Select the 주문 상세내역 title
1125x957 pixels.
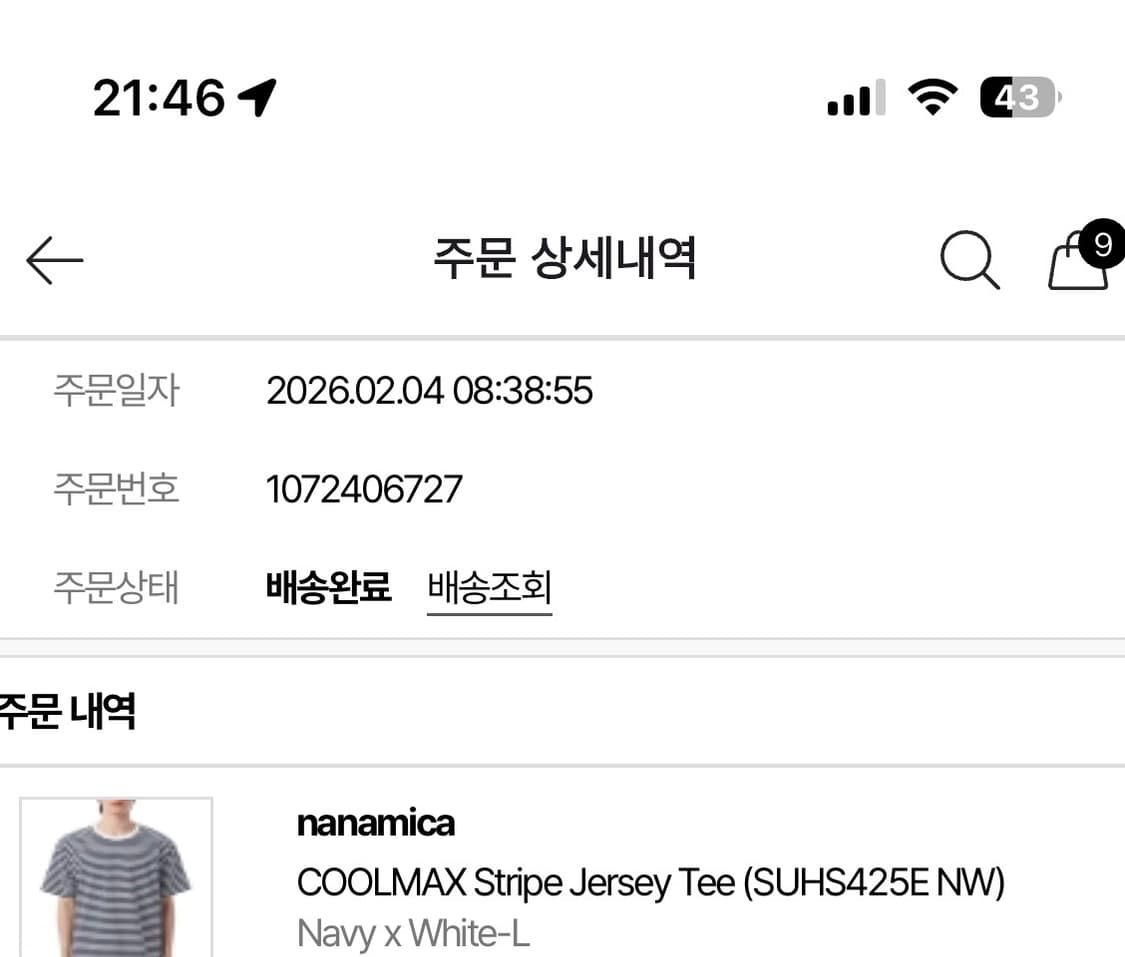(x=566, y=258)
